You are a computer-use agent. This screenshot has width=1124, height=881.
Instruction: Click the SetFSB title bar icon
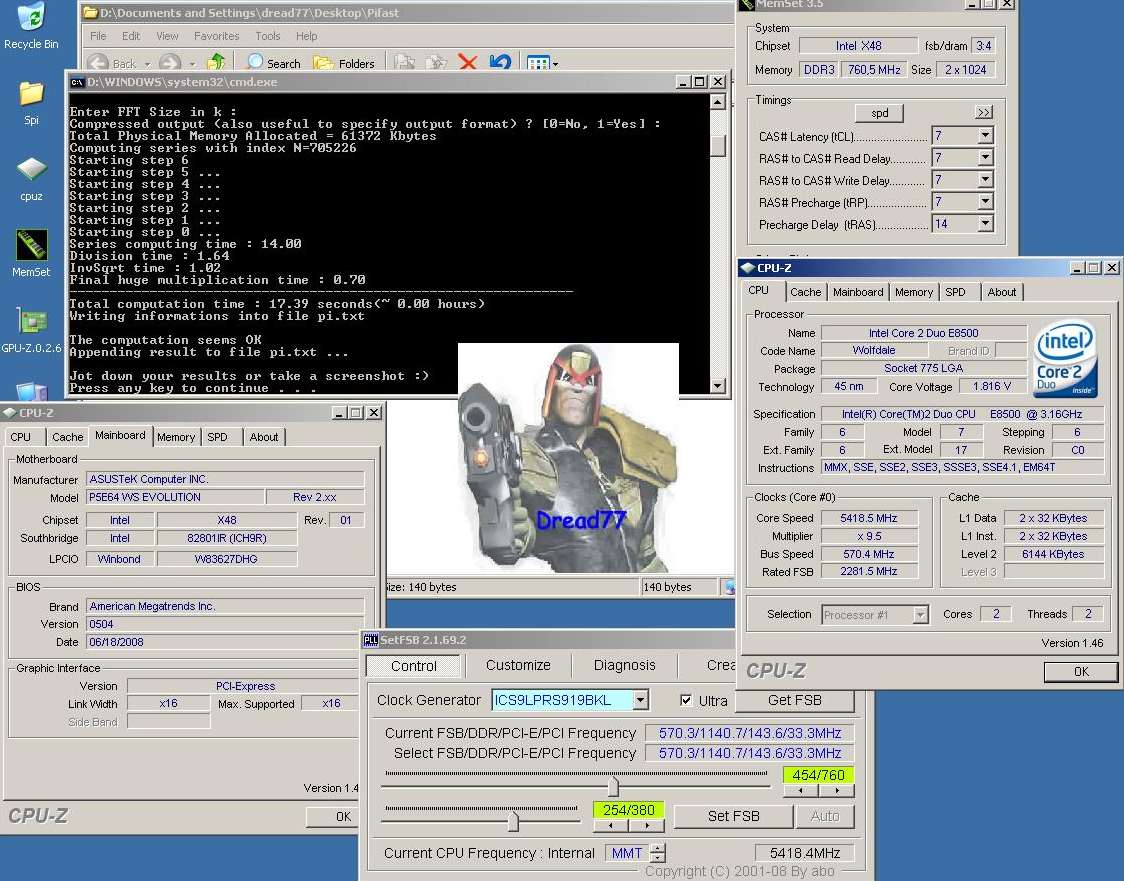click(x=371, y=640)
